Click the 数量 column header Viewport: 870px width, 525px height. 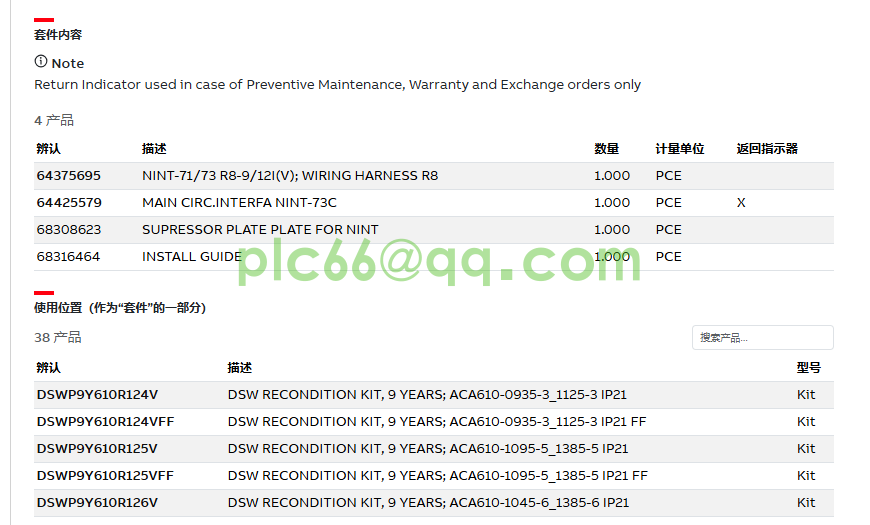pos(606,149)
